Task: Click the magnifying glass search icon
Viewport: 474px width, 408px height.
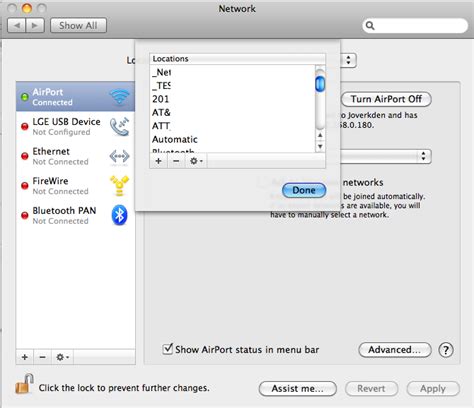Action: pyautogui.click(x=370, y=26)
